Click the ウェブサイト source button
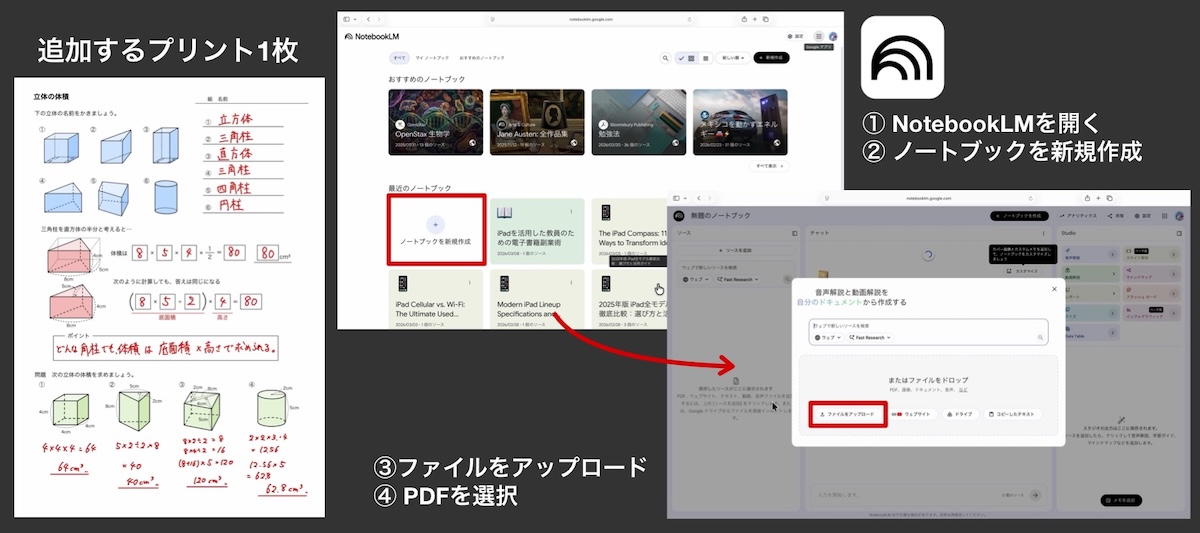 tap(914, 414)
